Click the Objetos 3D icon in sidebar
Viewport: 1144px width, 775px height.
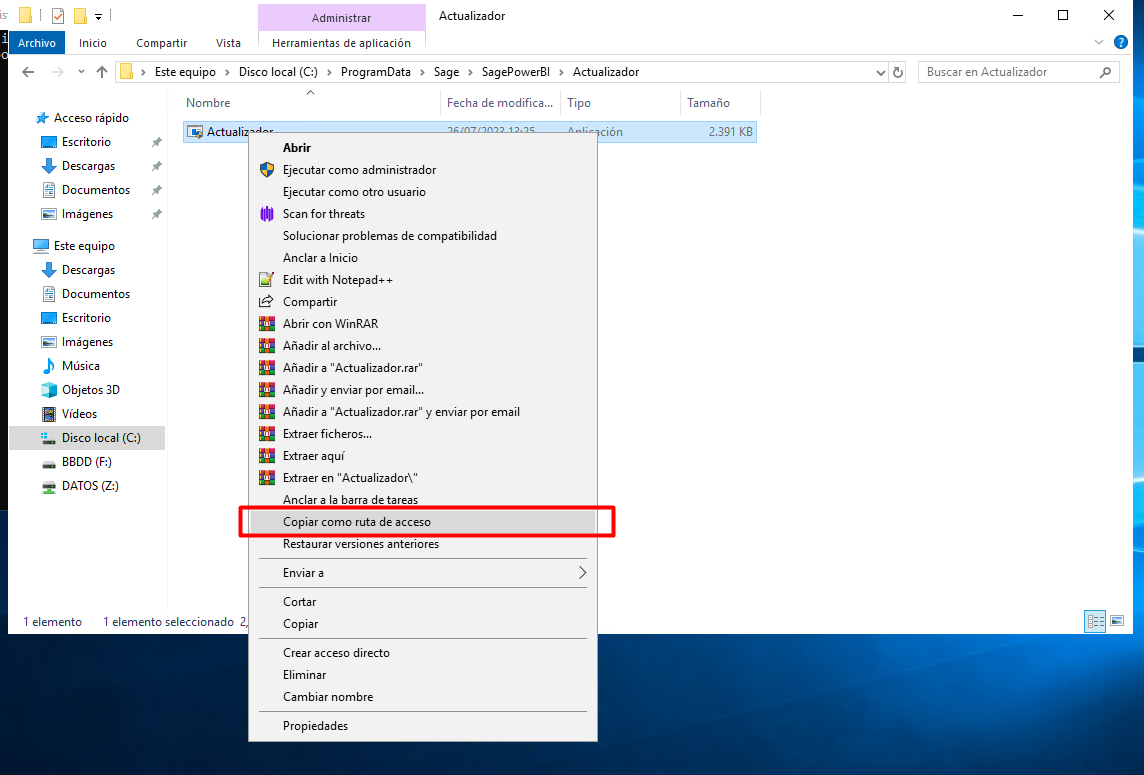[x=49, y=390]
